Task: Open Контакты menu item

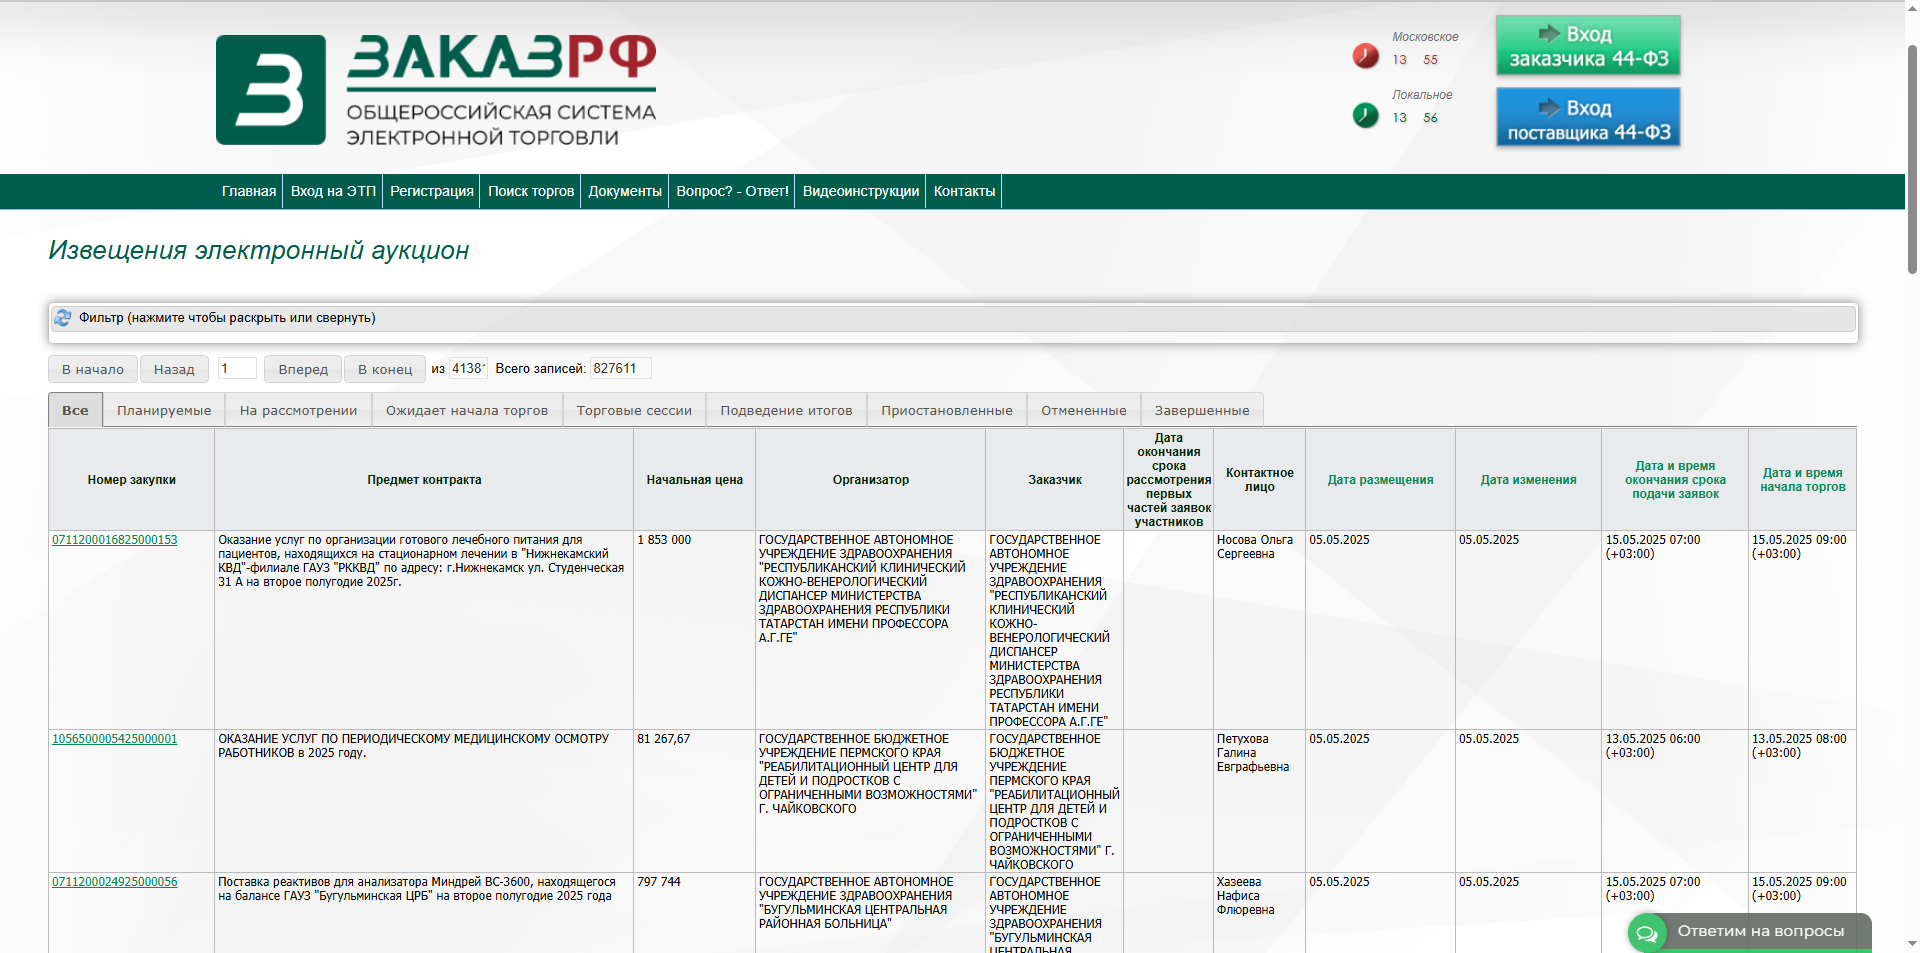Action: click(x=964, y=191)
